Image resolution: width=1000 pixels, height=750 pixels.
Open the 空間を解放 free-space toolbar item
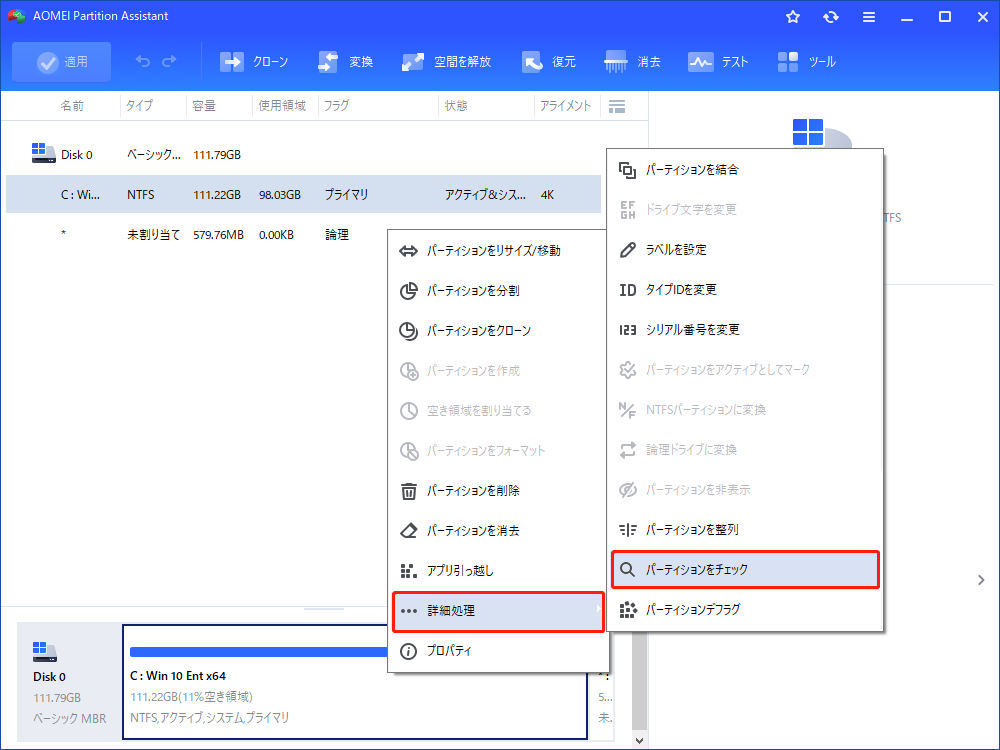pos(446,62)
